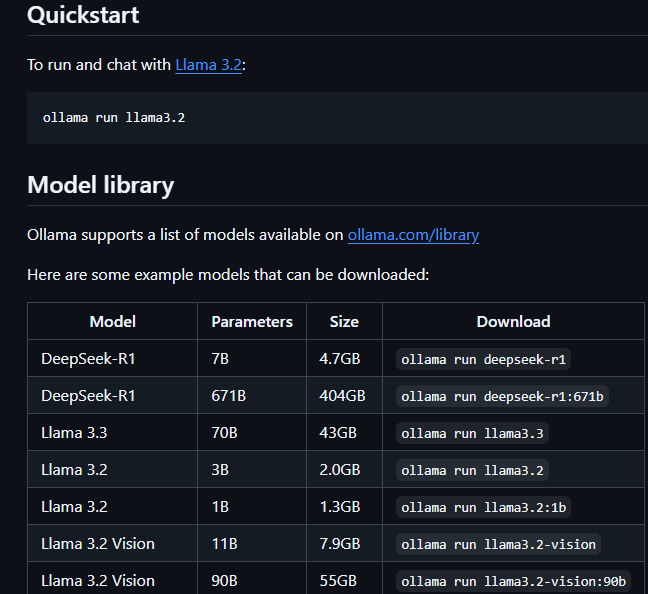The image size is (648, 594).
Task: Select the Size column header
Action: click(344, 322)
